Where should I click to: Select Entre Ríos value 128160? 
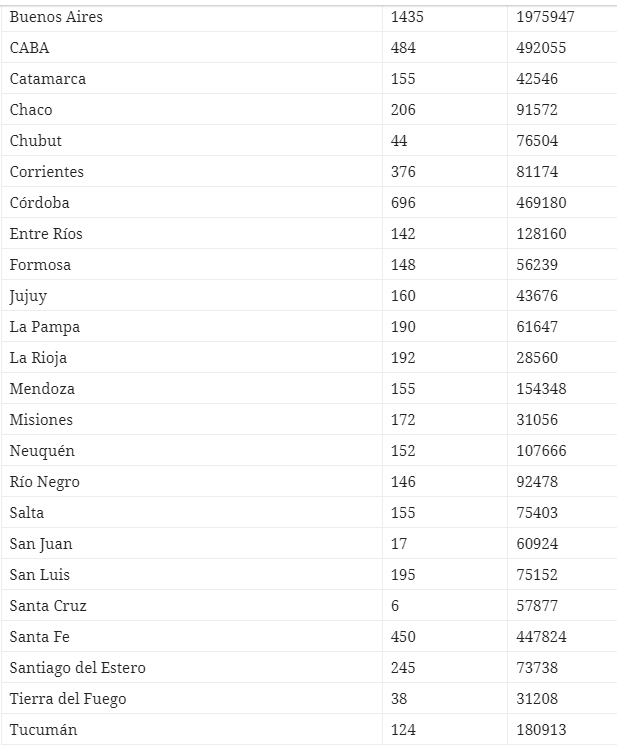[542, 234]
